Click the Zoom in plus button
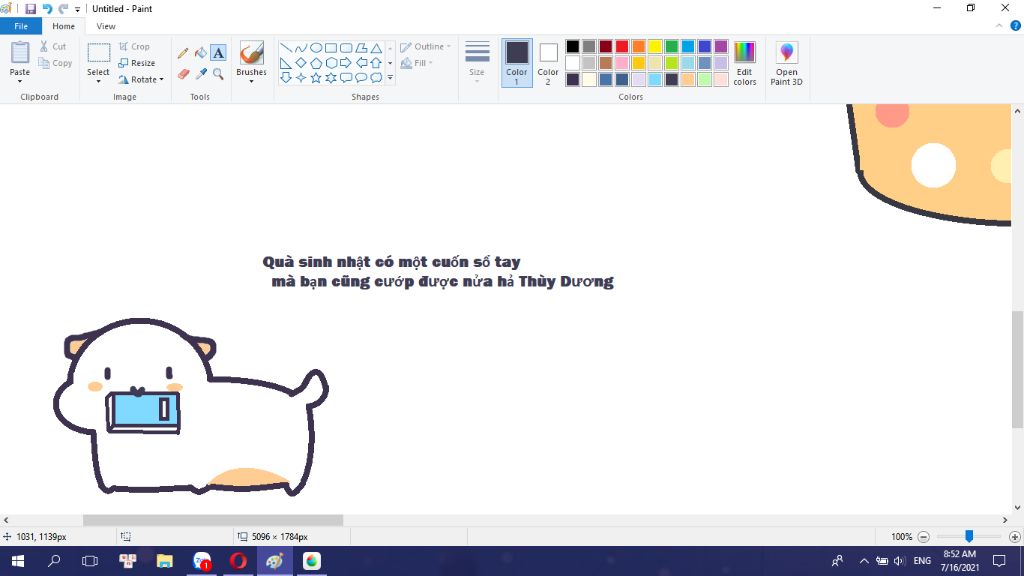1024x576 pixels. tap(1014, 537)
